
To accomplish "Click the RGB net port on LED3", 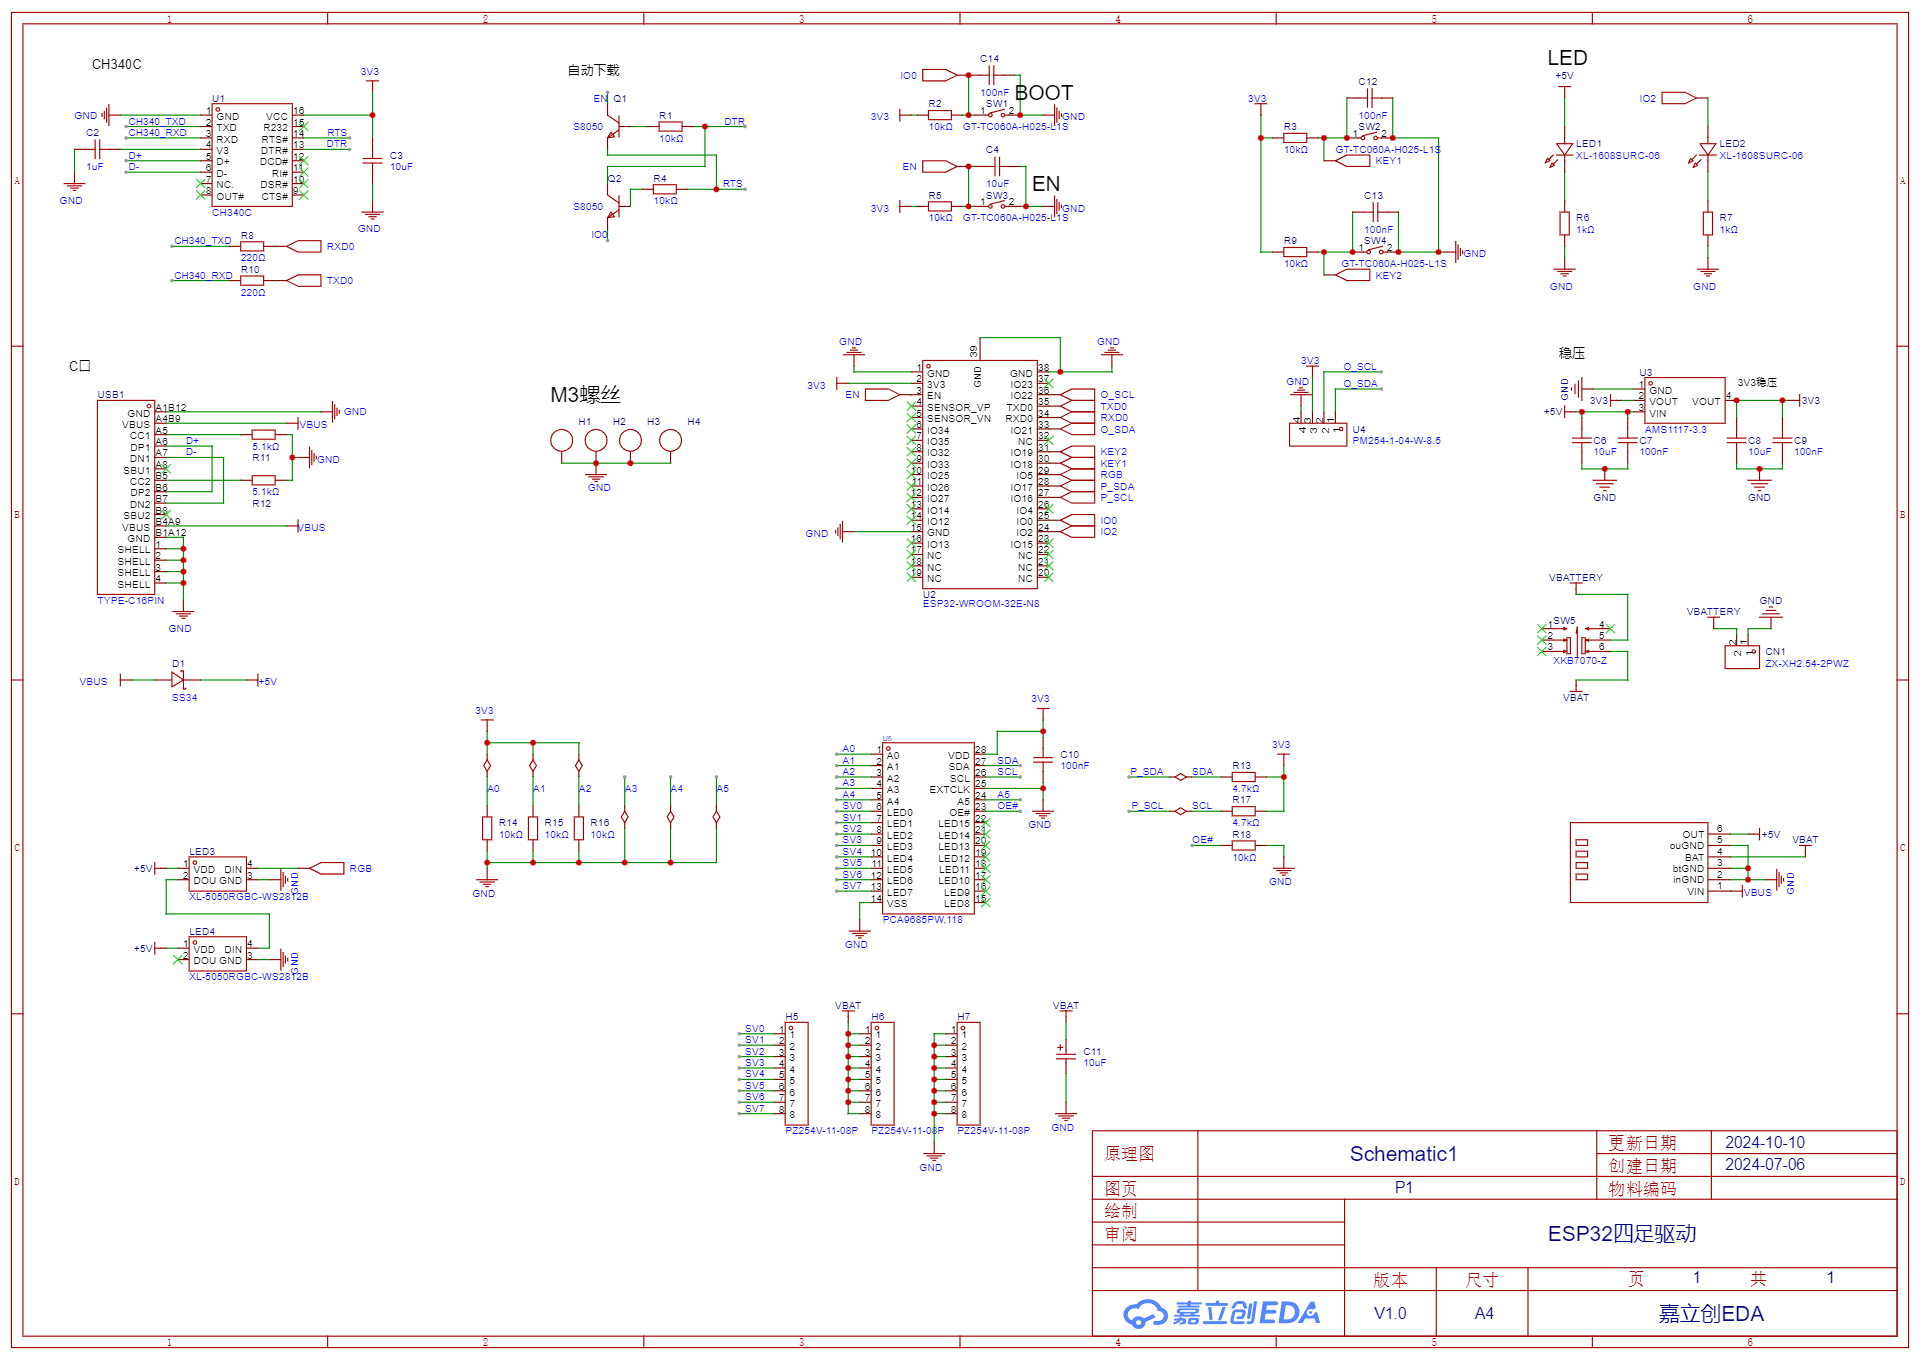I will pyautogui.click(x=328, y=868).
